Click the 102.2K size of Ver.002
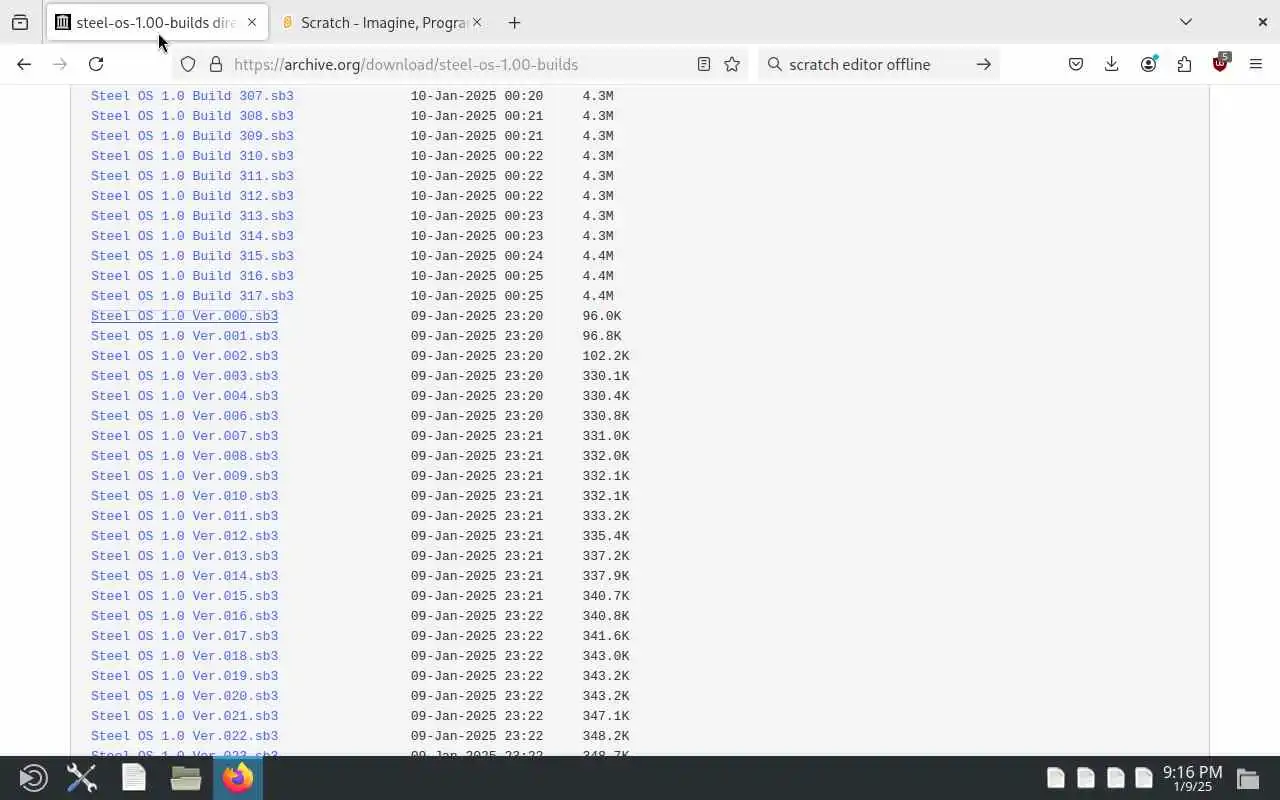This screenshot has width=1280, height=800. tap(606, 356)
